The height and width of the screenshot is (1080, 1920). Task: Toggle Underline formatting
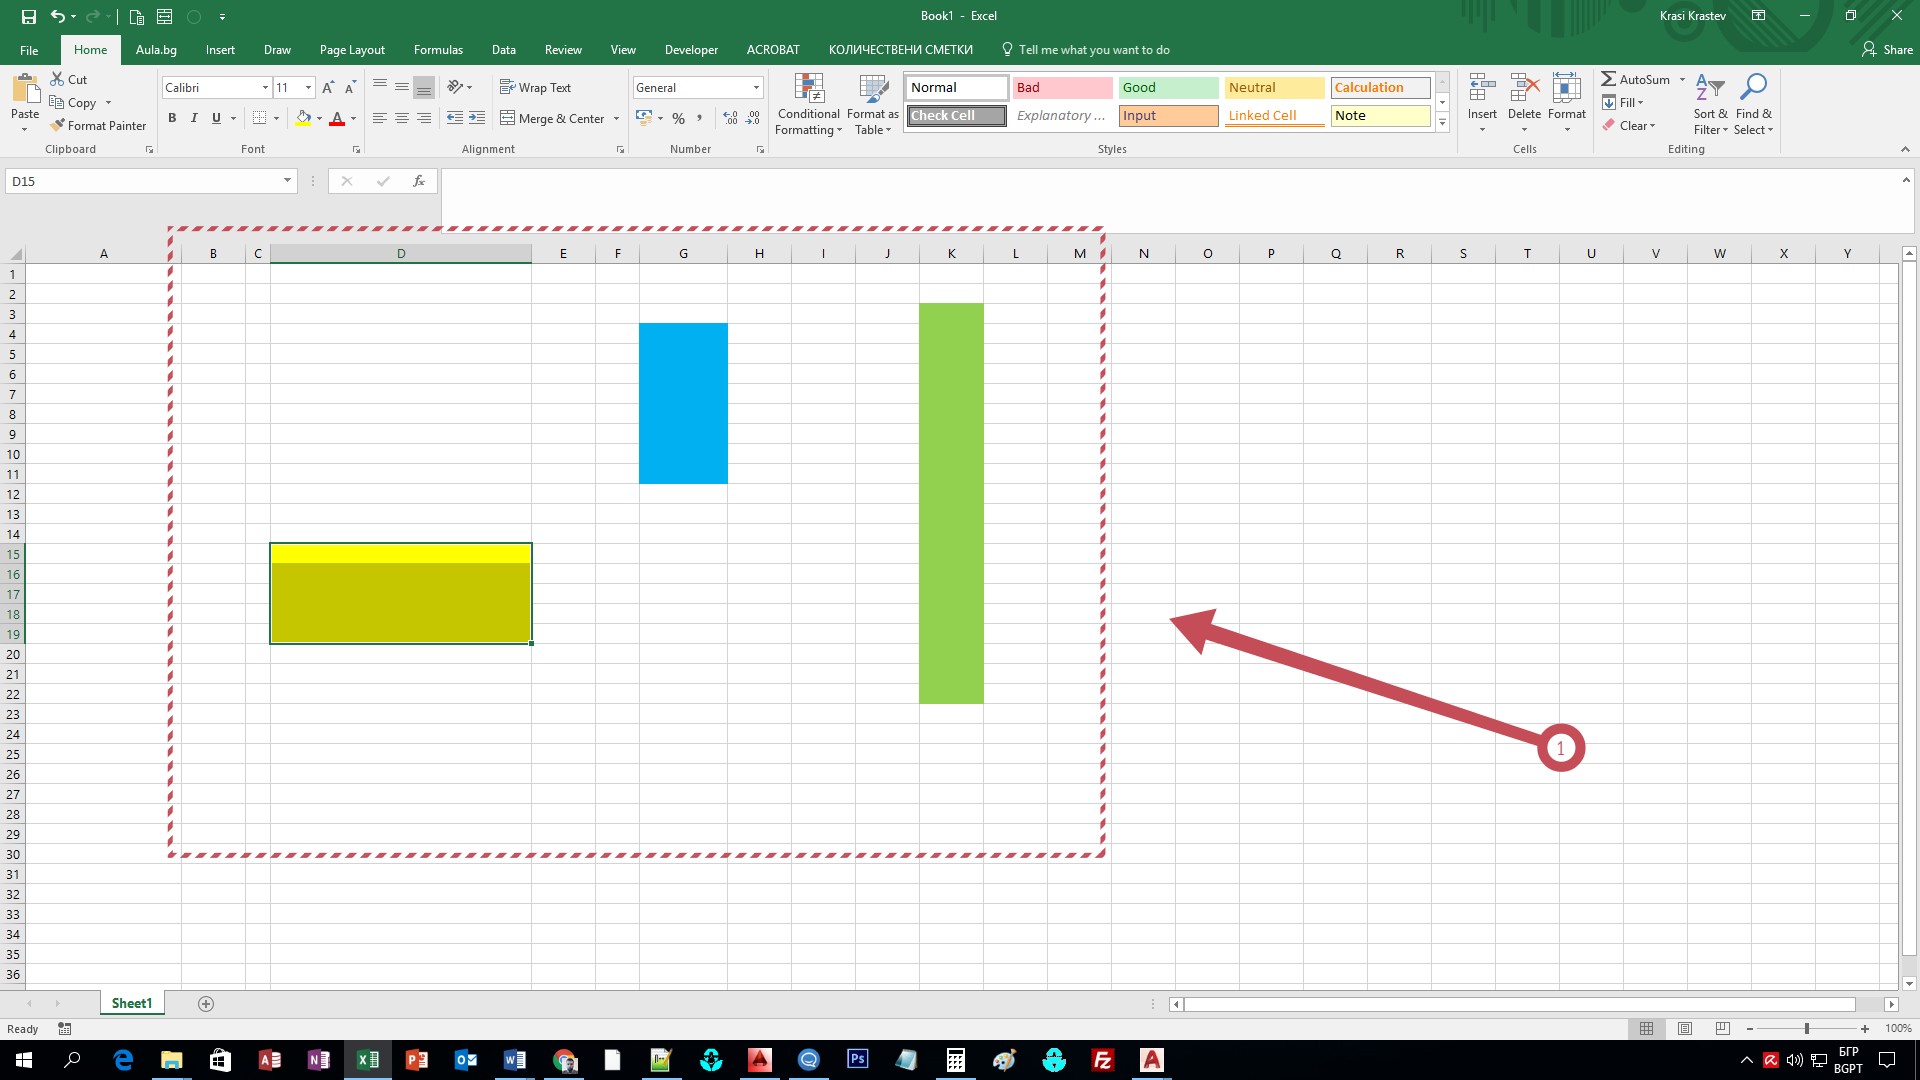tap(216, 118)
